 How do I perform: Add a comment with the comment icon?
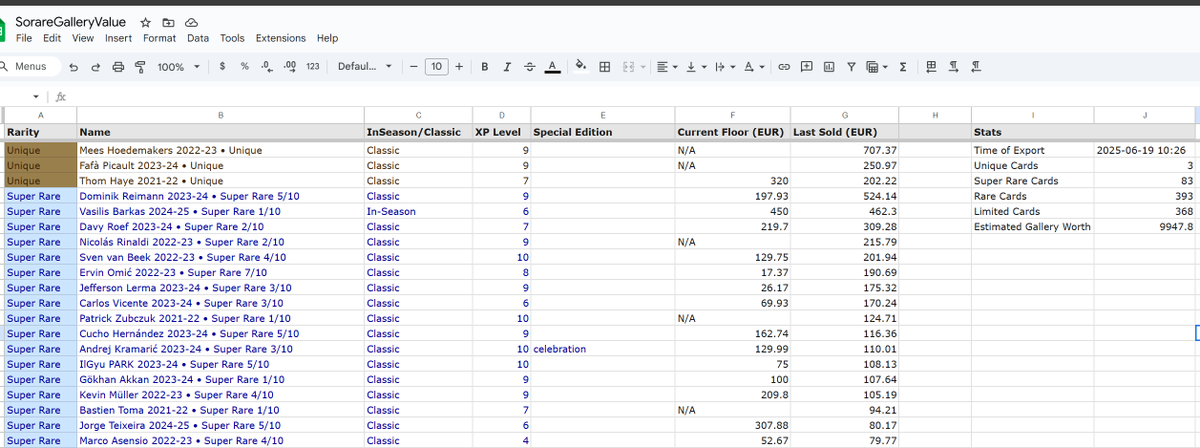click(x=806, y=67)
